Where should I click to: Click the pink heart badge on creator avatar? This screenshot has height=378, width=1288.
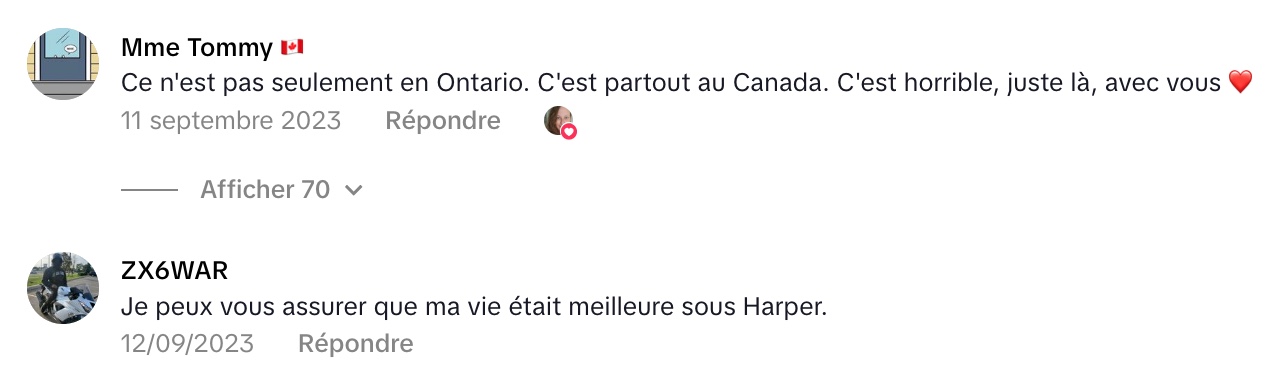pos(569,132)
